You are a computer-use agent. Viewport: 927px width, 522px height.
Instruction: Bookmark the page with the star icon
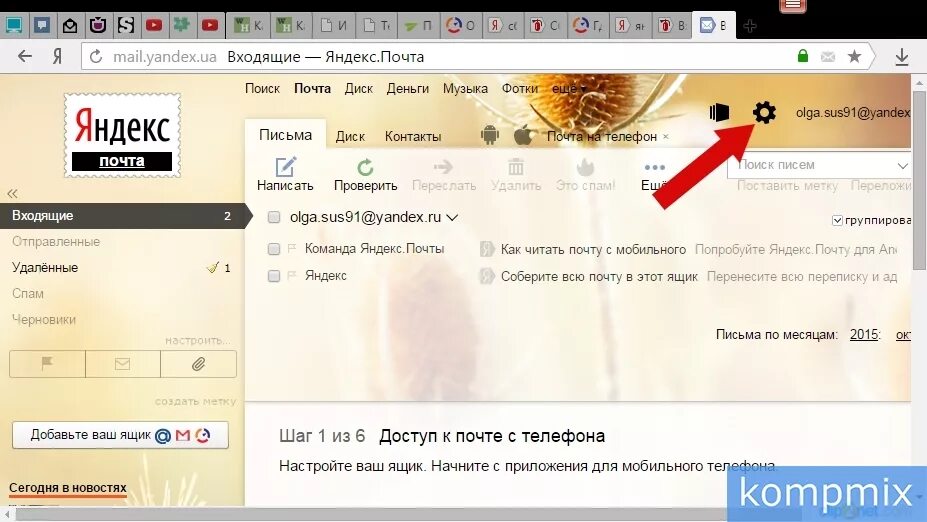(x=854, y=57)
